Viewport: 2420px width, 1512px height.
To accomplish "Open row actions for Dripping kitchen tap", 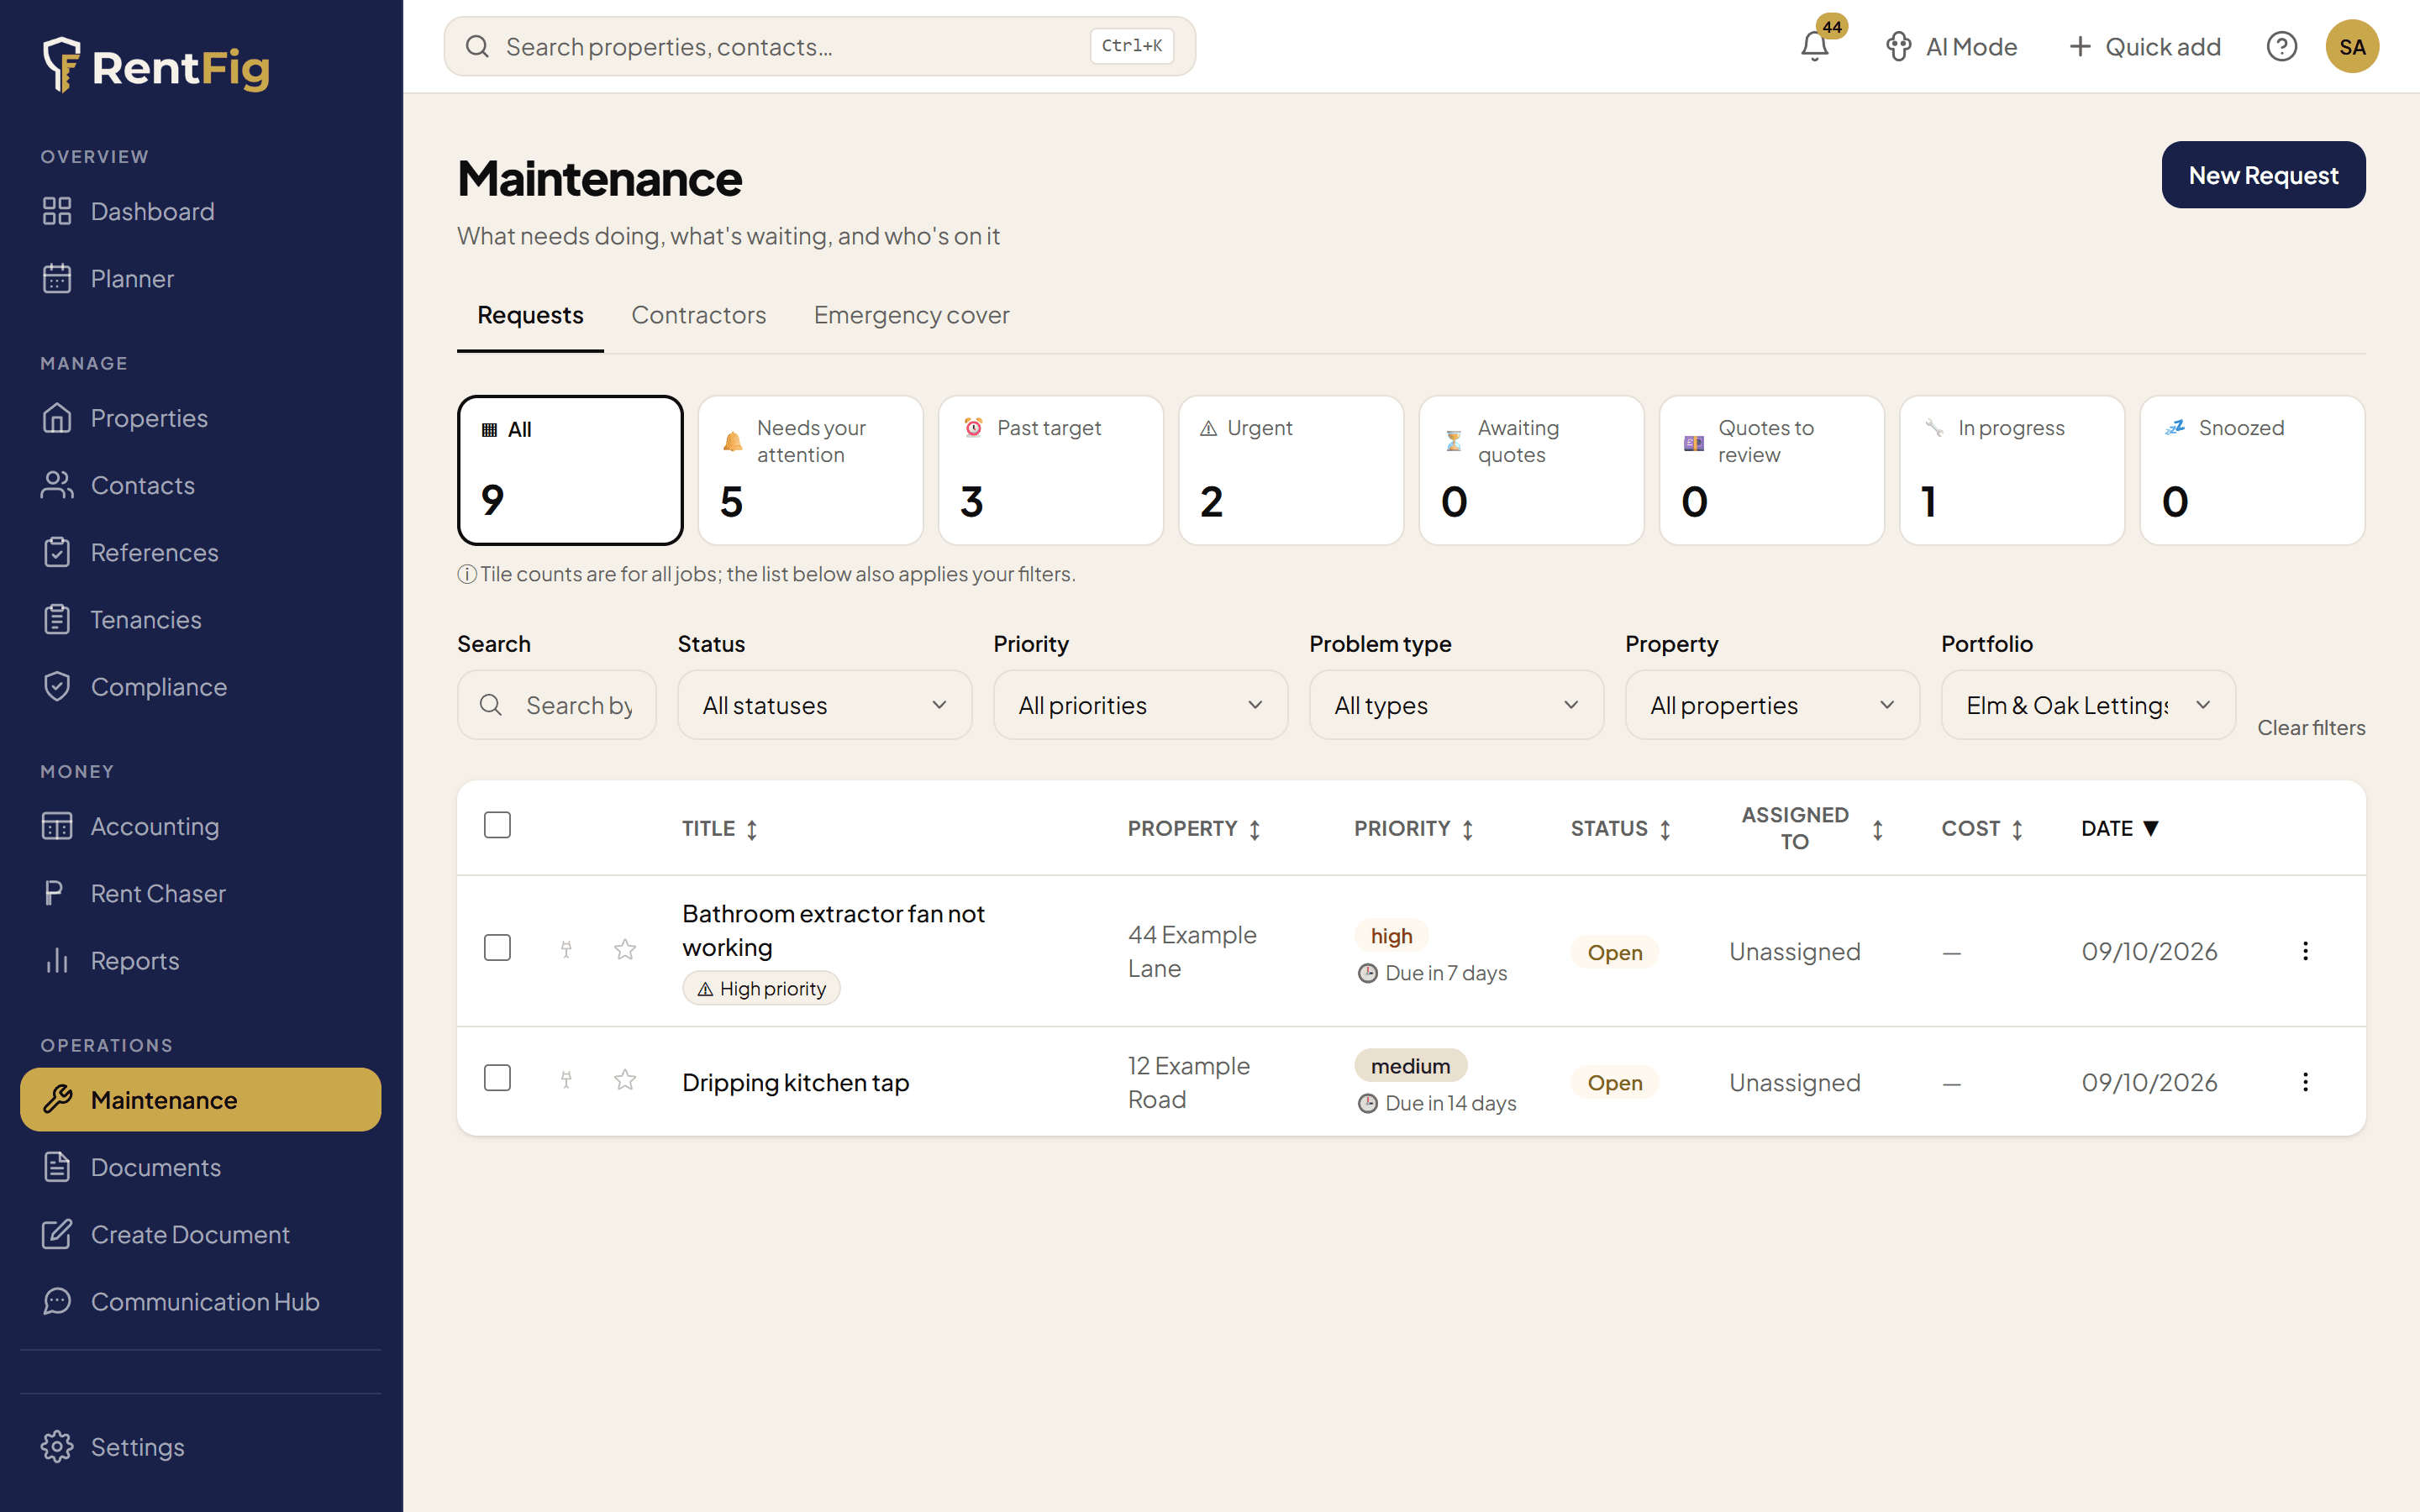I will pyautogui.click(x=2305, y=1081).
